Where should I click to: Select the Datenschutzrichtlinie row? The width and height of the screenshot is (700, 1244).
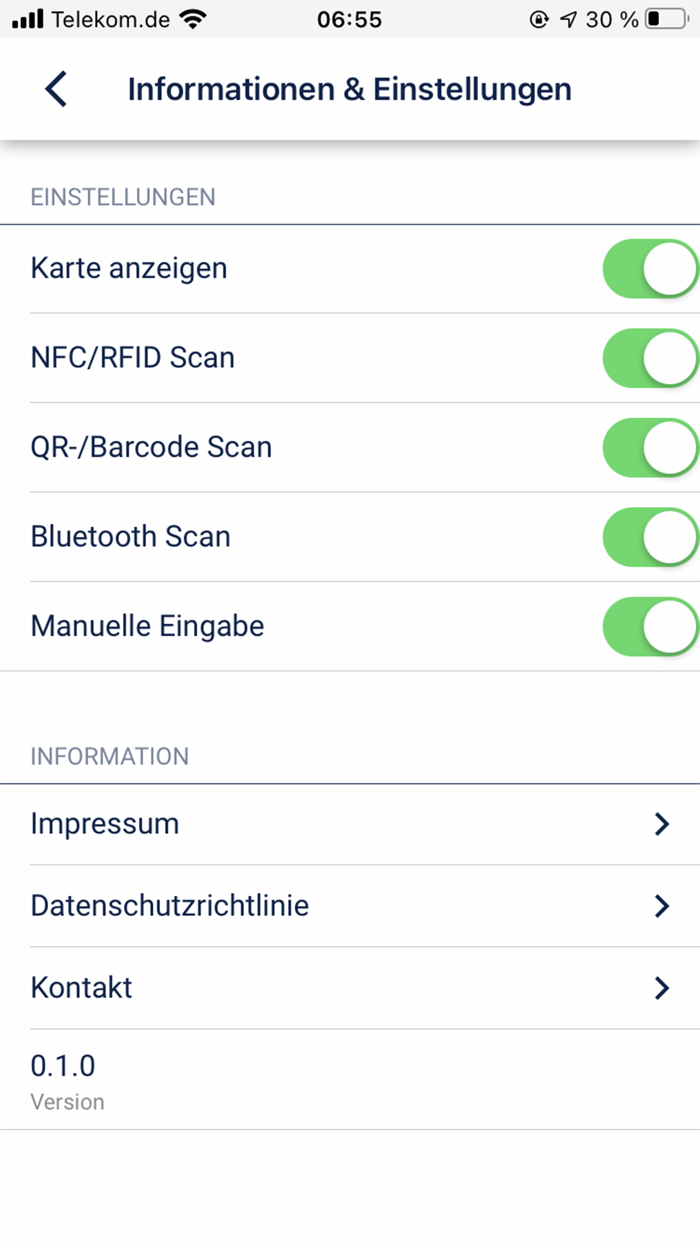click(x=350, y=906)
